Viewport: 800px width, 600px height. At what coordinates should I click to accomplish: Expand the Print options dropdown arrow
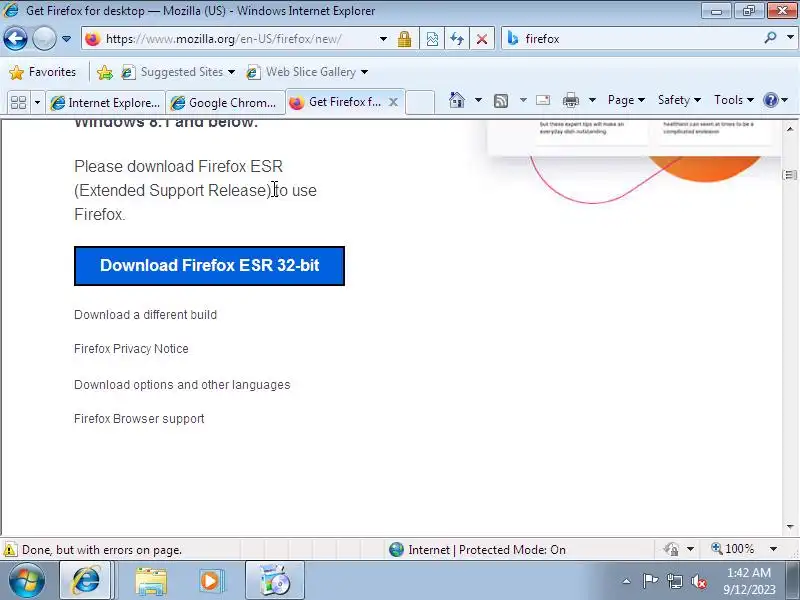point(592,100)
